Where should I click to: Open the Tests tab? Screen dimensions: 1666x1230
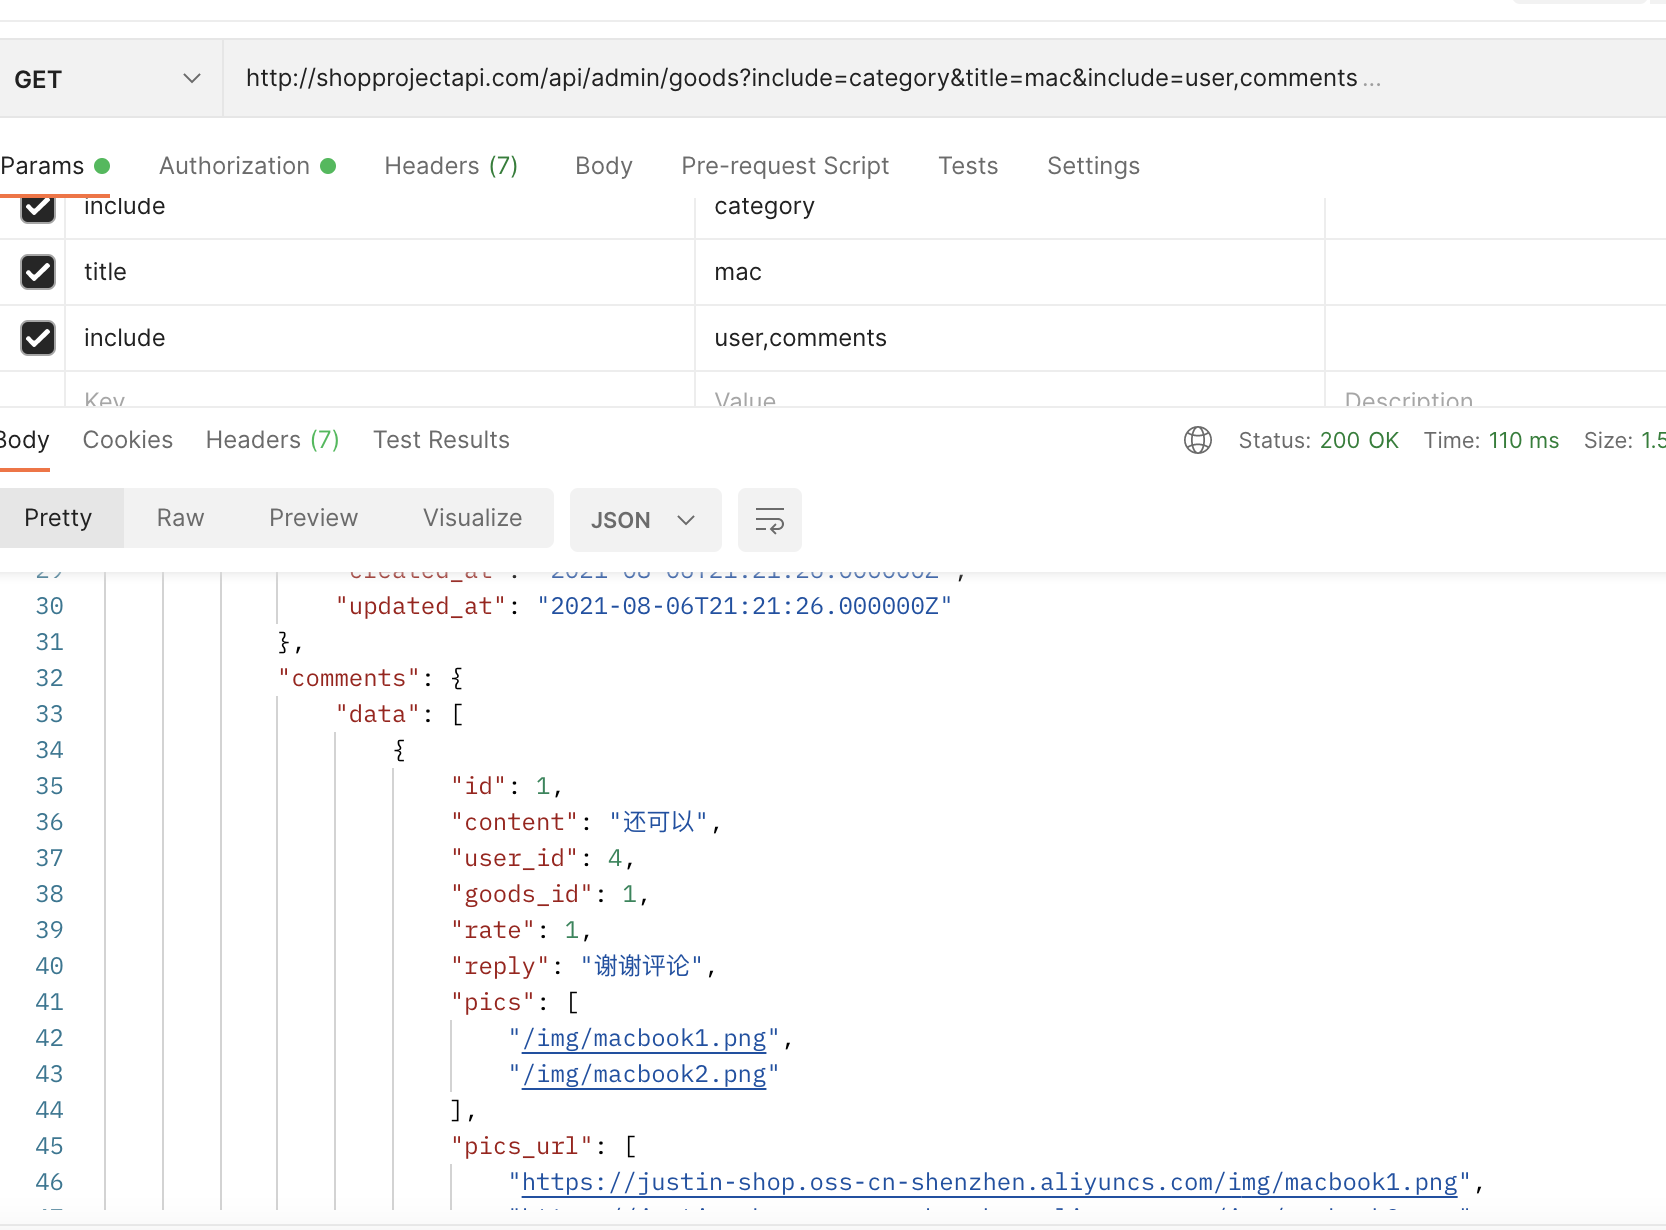pyautogui.click(x=968, y=166)
